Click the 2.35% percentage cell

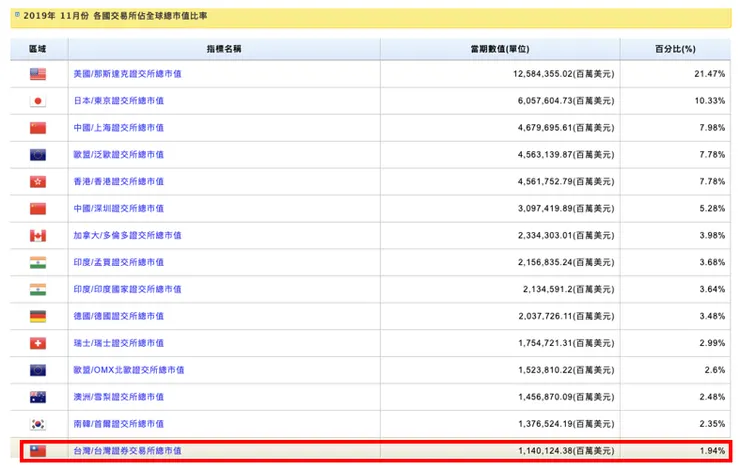712,424
